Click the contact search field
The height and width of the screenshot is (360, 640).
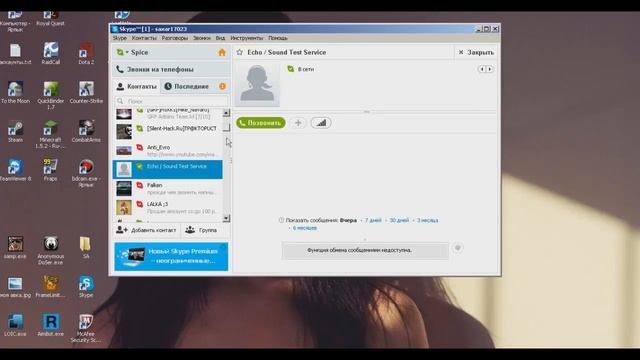(171, 101)
